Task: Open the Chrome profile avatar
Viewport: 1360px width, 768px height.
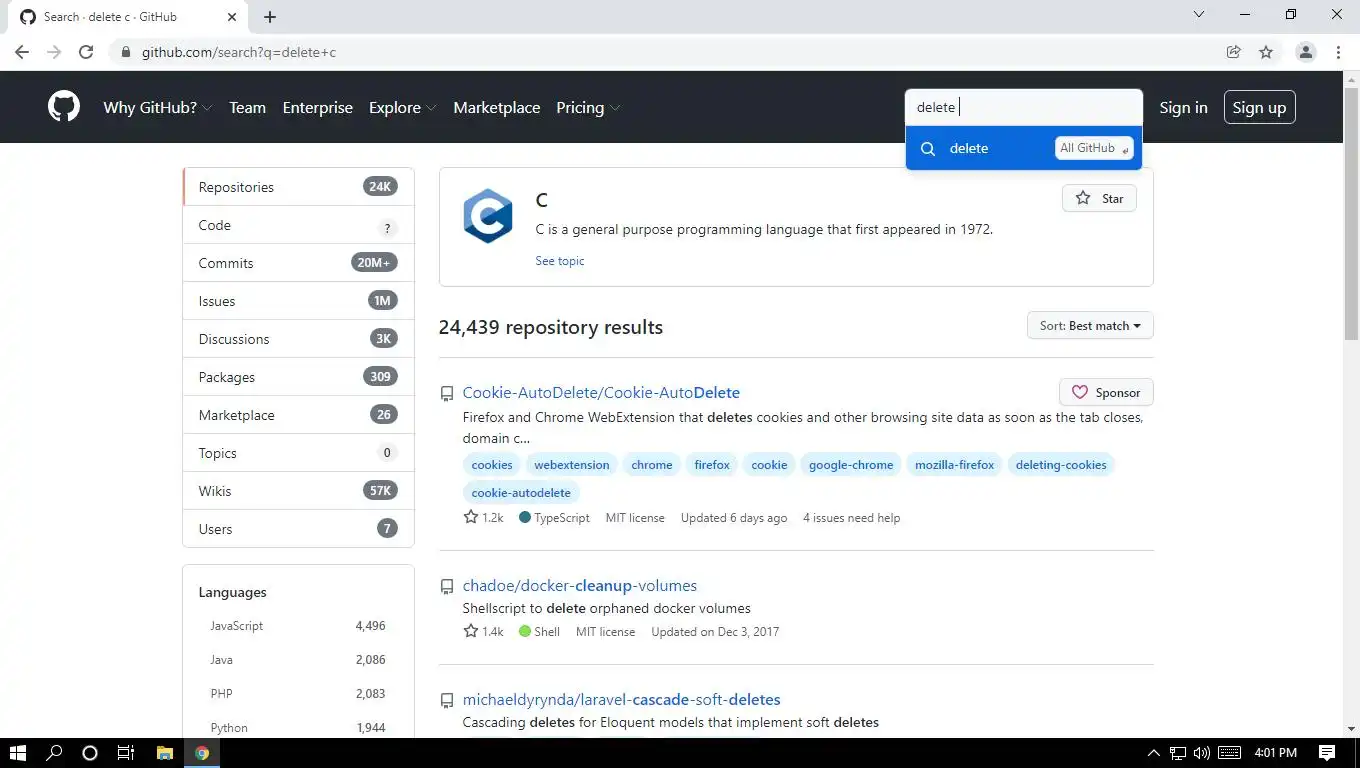Action: tap(1305, 52)
